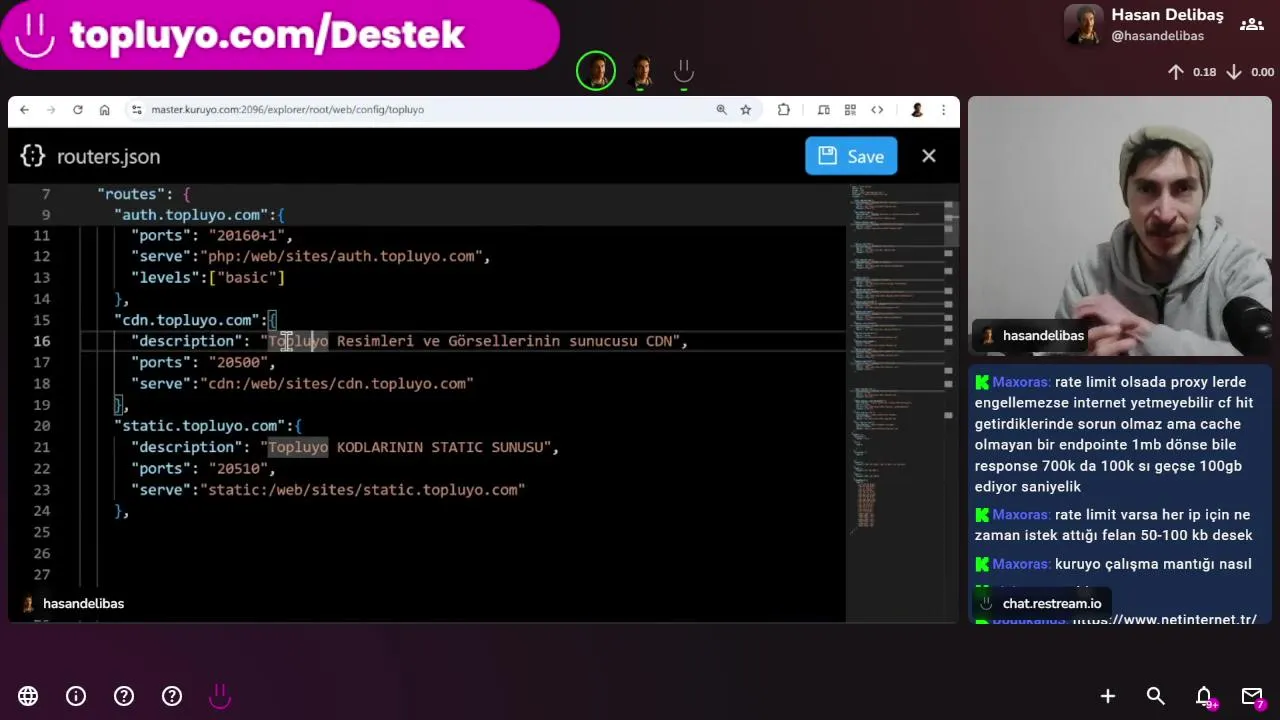Click the upload speed arrow 0.18

tap(1176, 72)
